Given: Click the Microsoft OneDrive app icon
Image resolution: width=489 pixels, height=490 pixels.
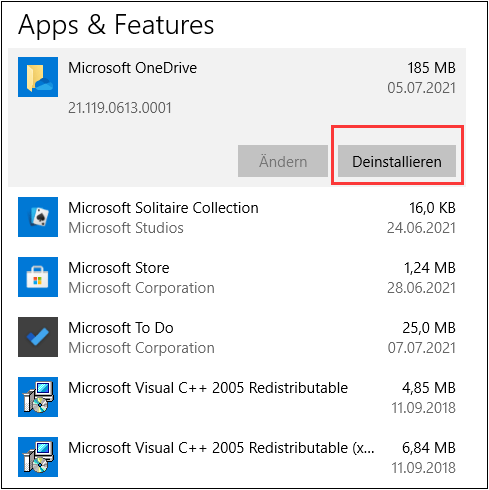Looking at the screenshot, I should [x=38, y=77].
